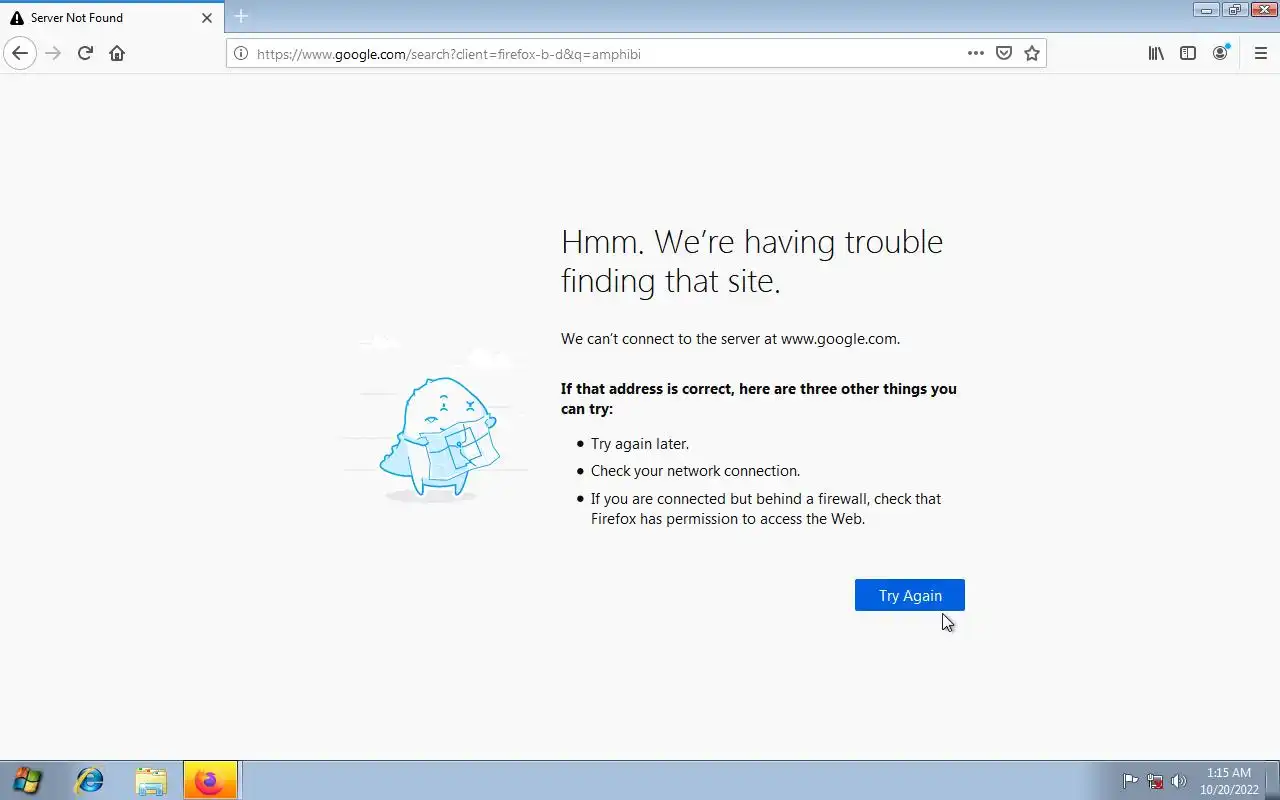The width and height of the screenshot is (1280, 800).
Task: Open the taskbar clock and date
Action: (1229, 781)
